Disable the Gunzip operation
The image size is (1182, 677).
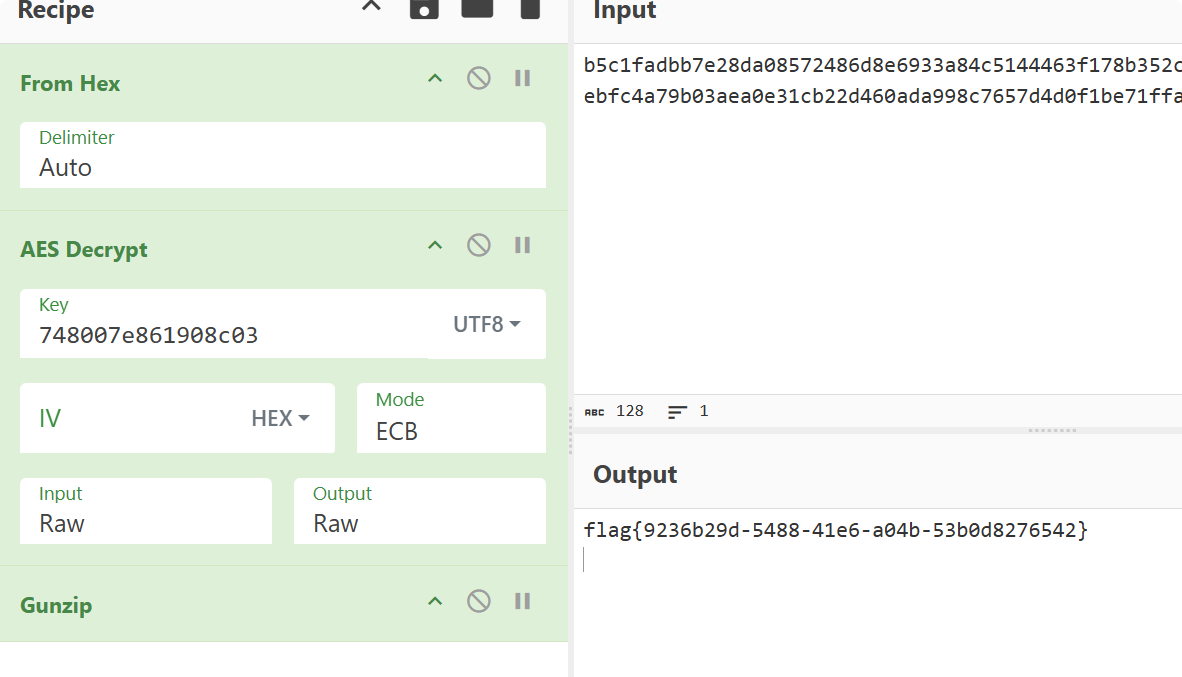pyautogui.click(x=479, y=601)
